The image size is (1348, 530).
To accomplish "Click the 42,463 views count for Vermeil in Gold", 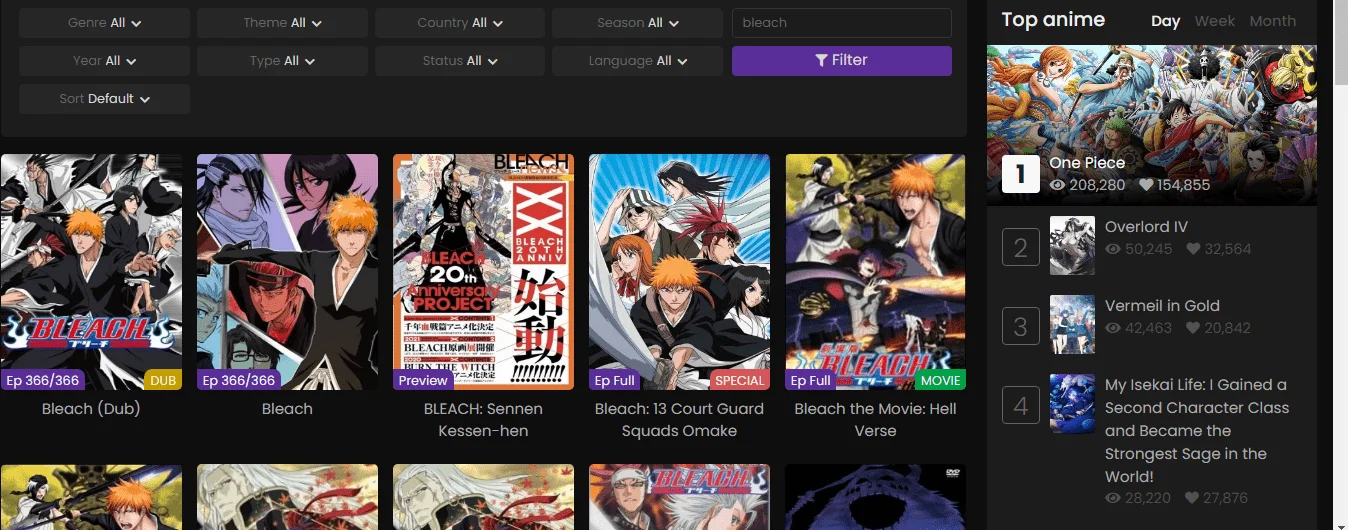I will (x=1149, y=328).
